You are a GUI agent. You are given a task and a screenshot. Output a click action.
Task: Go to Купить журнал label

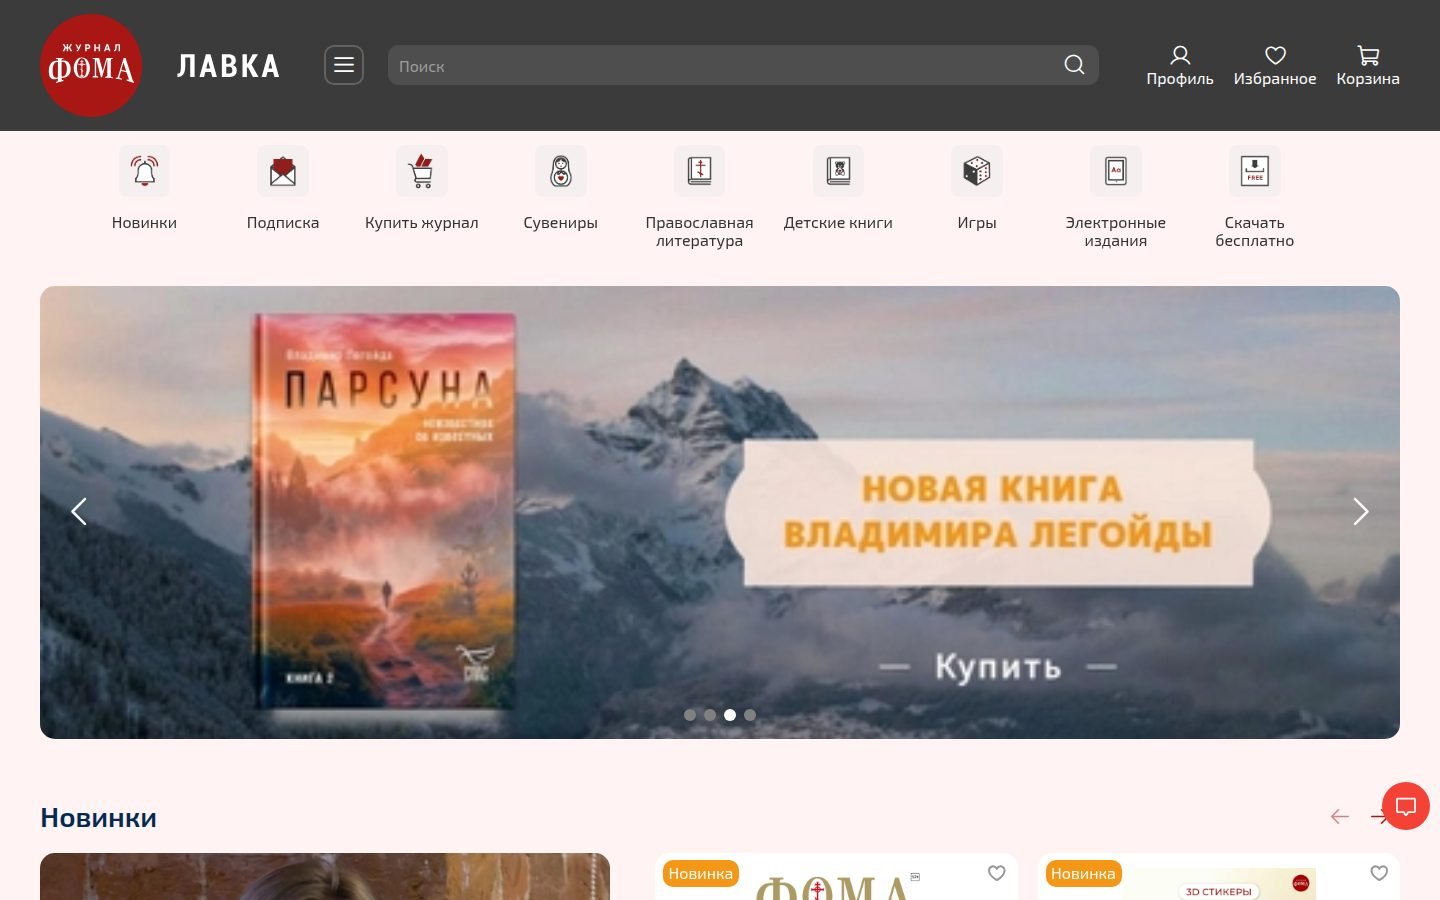(422, 223)
